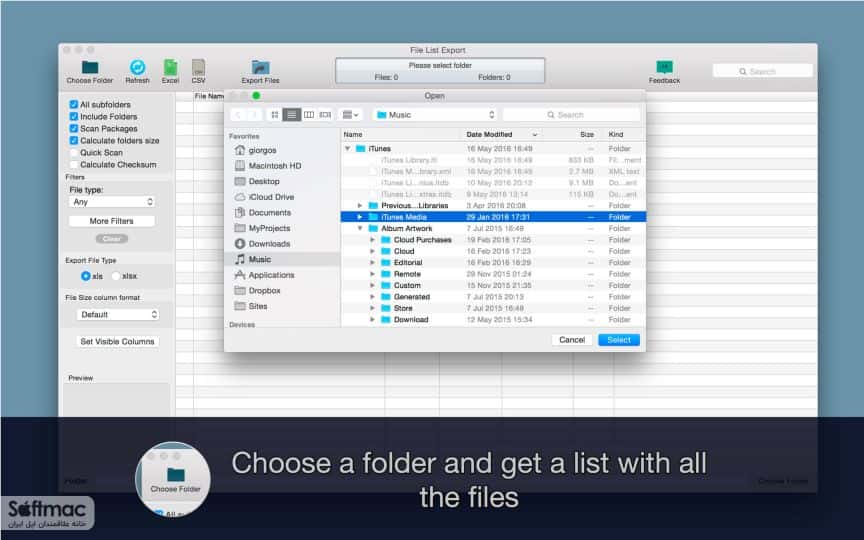Select the Download folder row

[x=493, y=320]
